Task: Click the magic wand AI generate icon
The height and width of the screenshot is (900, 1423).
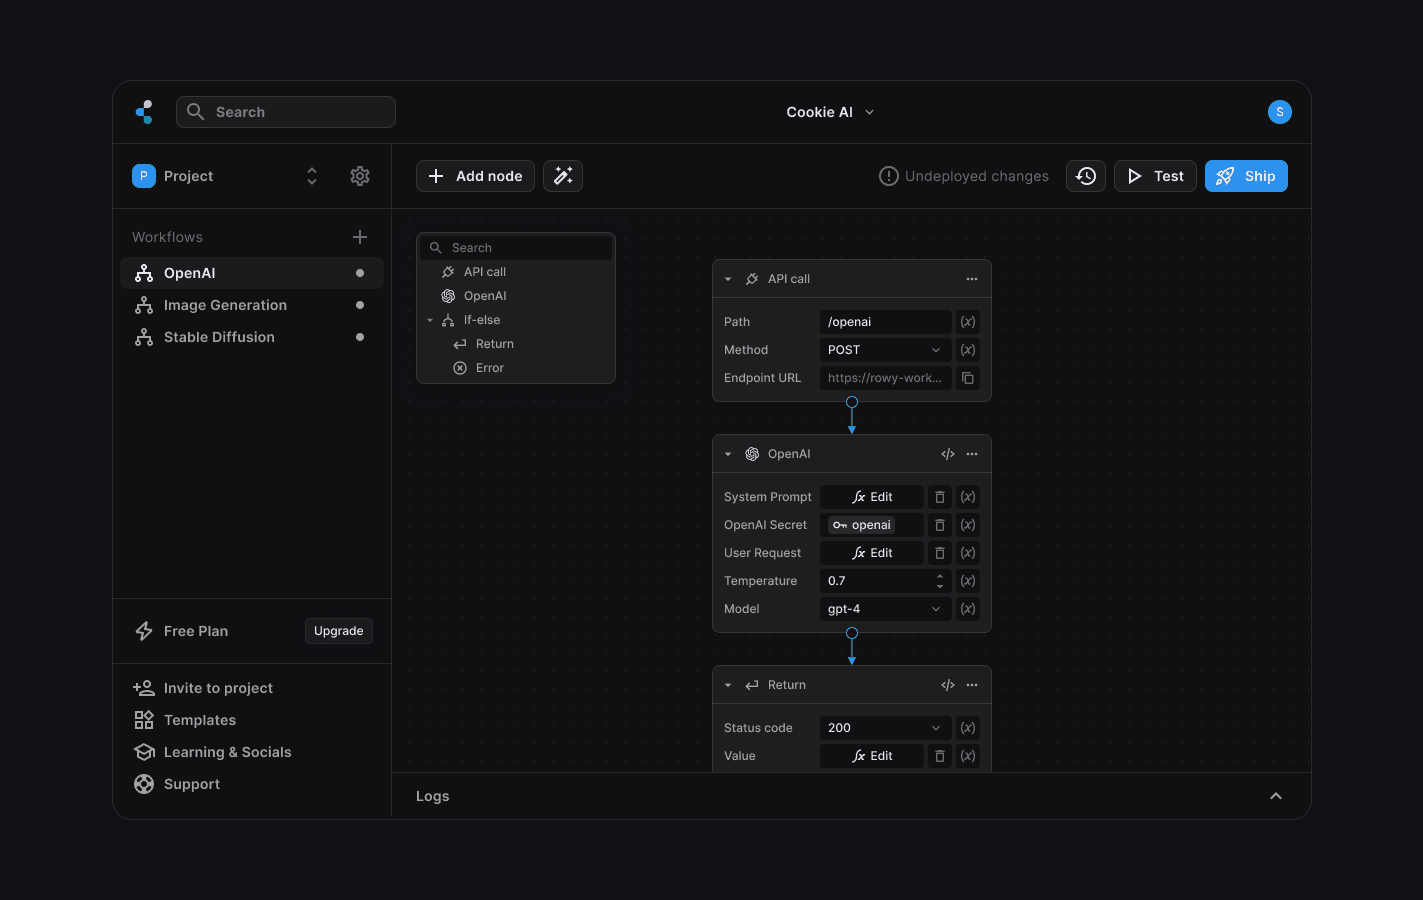Action: [563, 176]
